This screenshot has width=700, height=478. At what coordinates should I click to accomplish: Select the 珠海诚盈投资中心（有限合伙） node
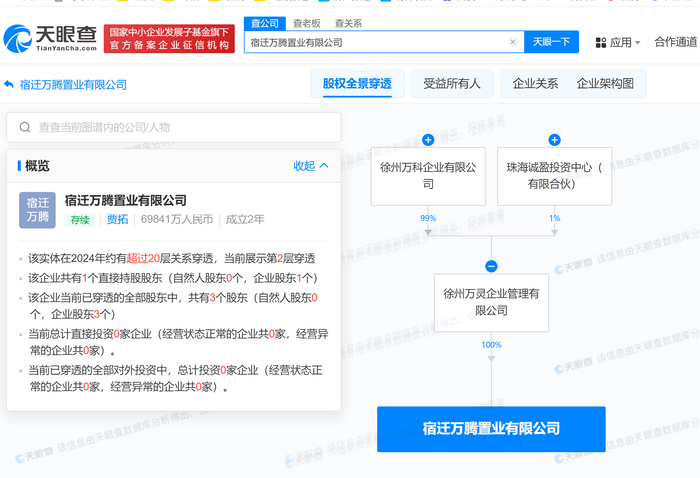click(x=554, y=176)
